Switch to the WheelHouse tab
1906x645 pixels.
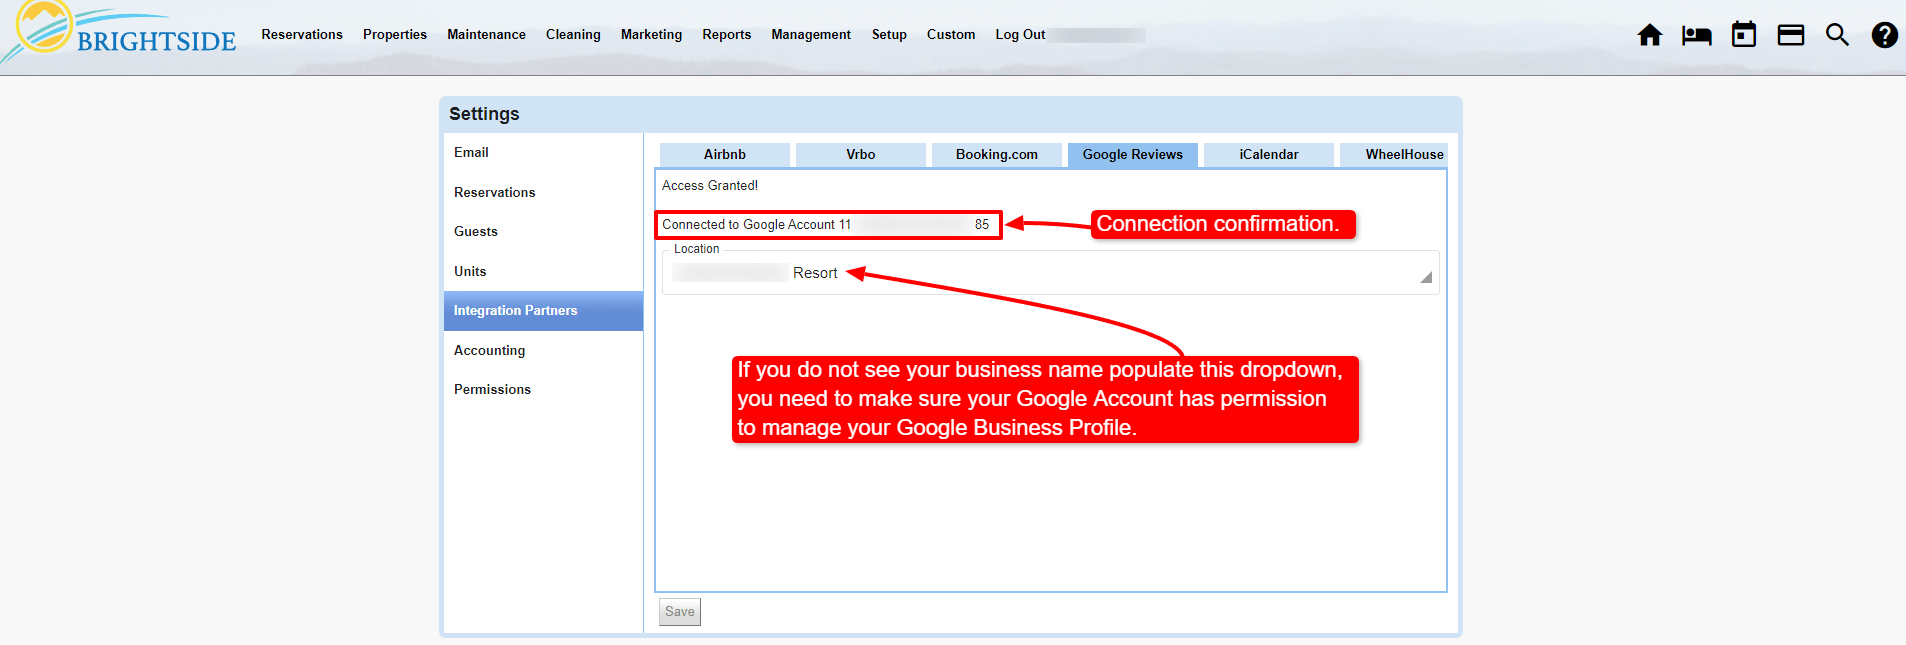1394,154
